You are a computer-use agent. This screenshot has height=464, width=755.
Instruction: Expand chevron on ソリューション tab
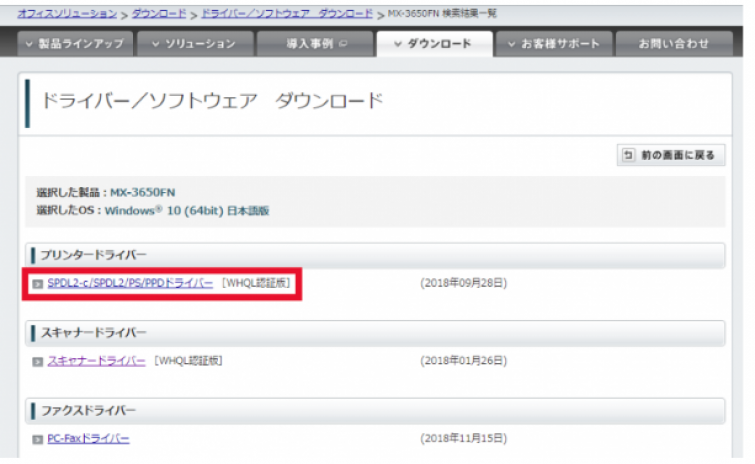click(x=156, y=44)
